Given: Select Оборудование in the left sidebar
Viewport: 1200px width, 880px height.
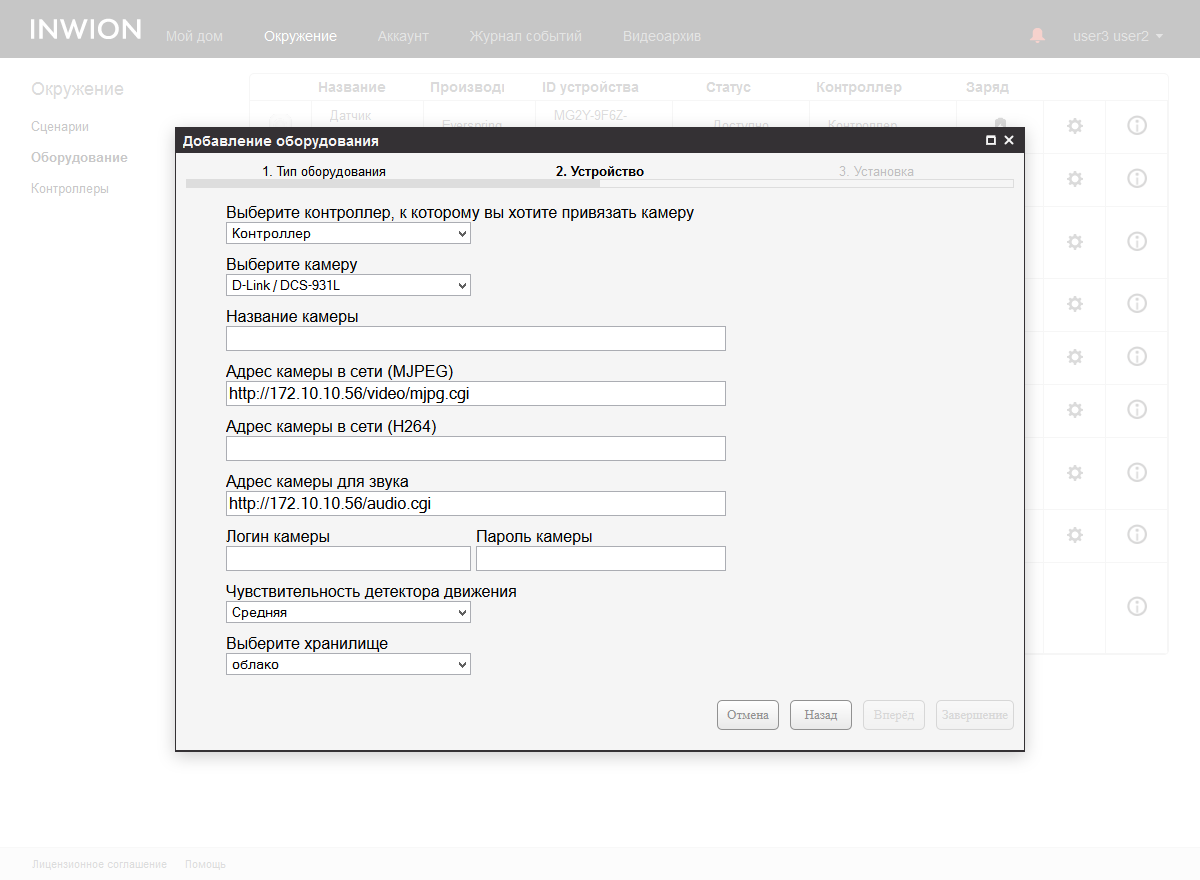Looking at the screenshot, I should tap(79, 158).
